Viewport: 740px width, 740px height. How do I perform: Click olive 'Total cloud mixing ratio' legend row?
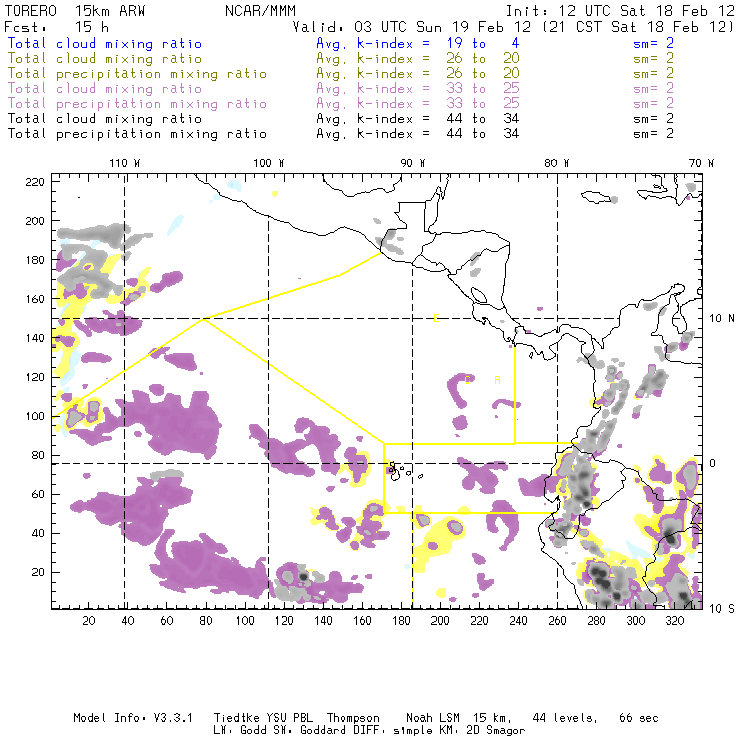pyautogui.click(x=105, y=59)
